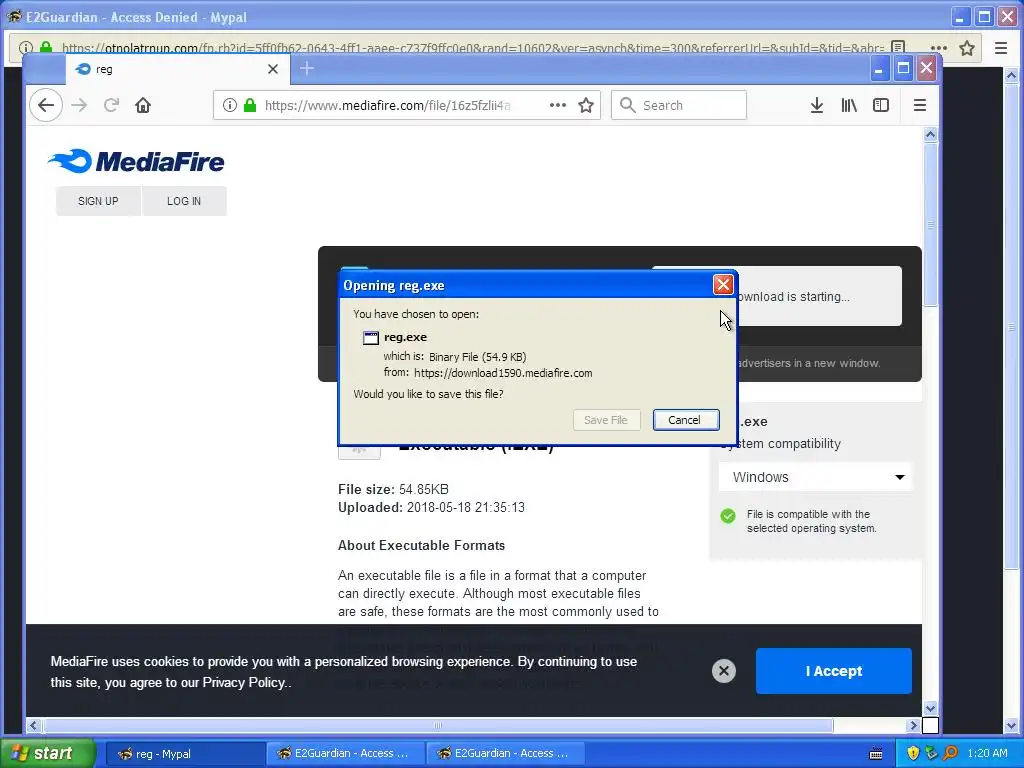Image resolution: width=1024 pixels, height=768 pixels.
Task: Cancel the reg.exe download dialog
Action: pyautogui.click(x=686, y=420)
